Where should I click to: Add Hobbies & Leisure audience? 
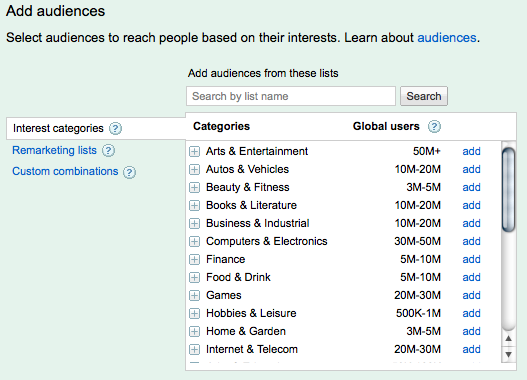pyautogui.click(x=471, y=313)
